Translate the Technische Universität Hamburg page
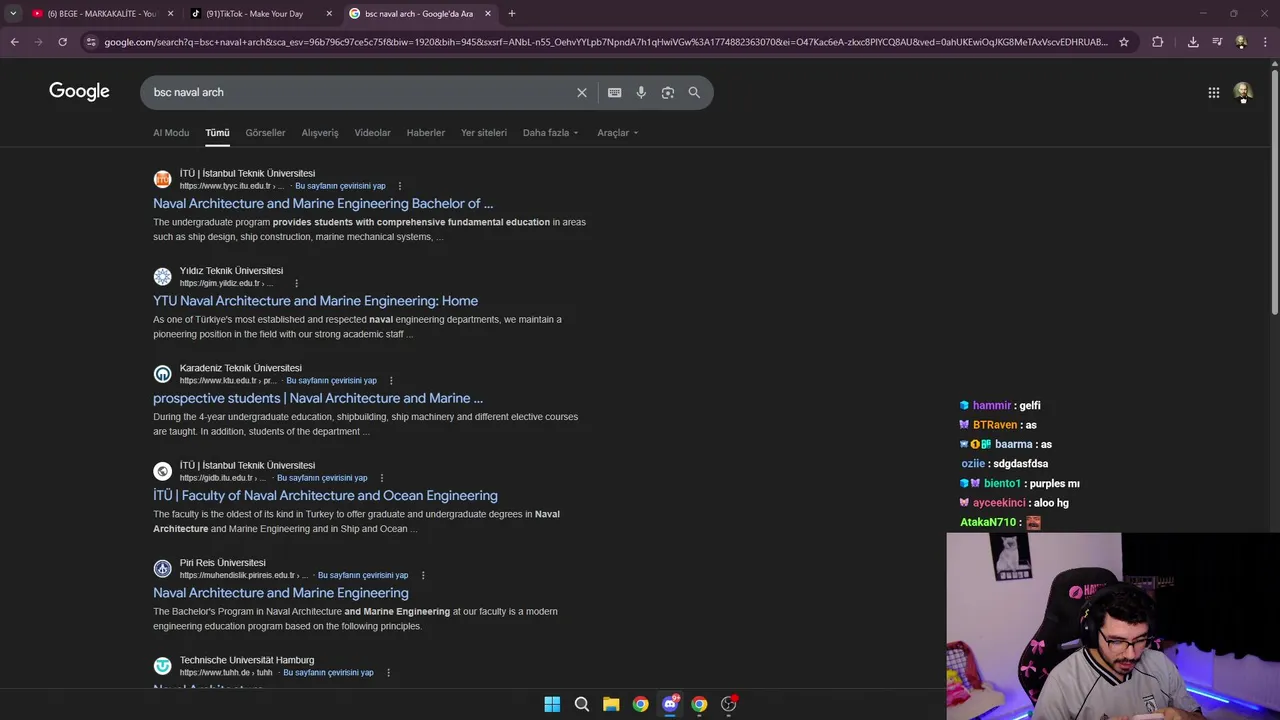Screen dimensions: 1280x720 (328, 673)
